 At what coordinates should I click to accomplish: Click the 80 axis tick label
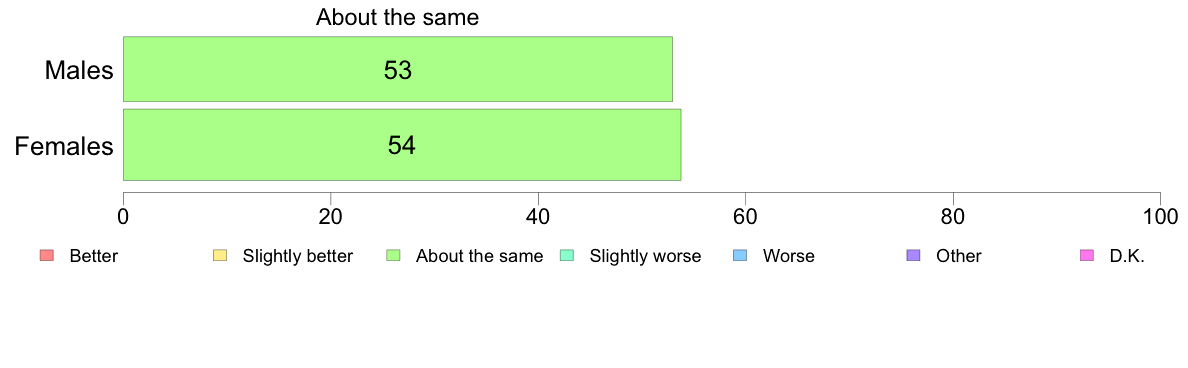[x=953, y=216]
